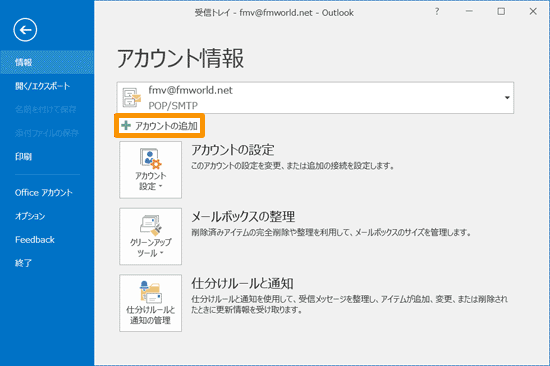Click the アカウントの追加 button
The width and height of the screenshot is (550, 366).
[160, 126]
